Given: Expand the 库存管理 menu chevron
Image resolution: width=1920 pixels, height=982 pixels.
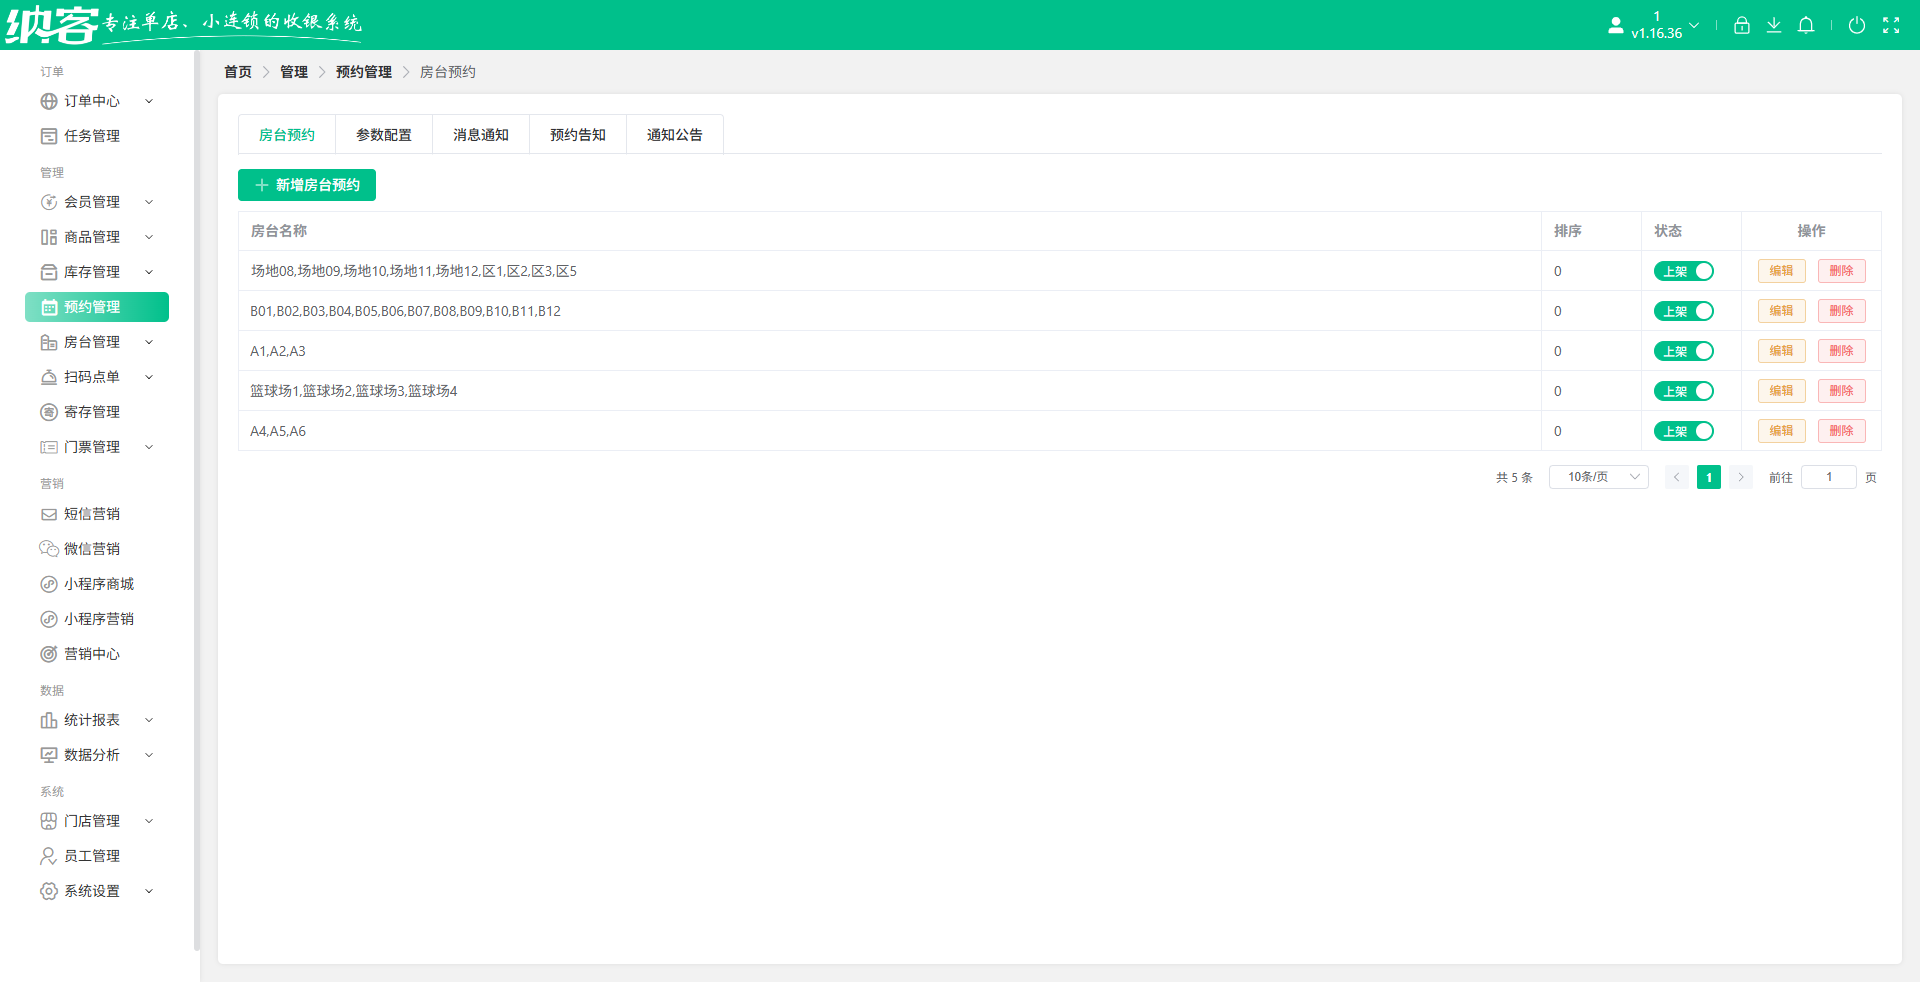Looking at the screenshot, I should click(149, 272).
